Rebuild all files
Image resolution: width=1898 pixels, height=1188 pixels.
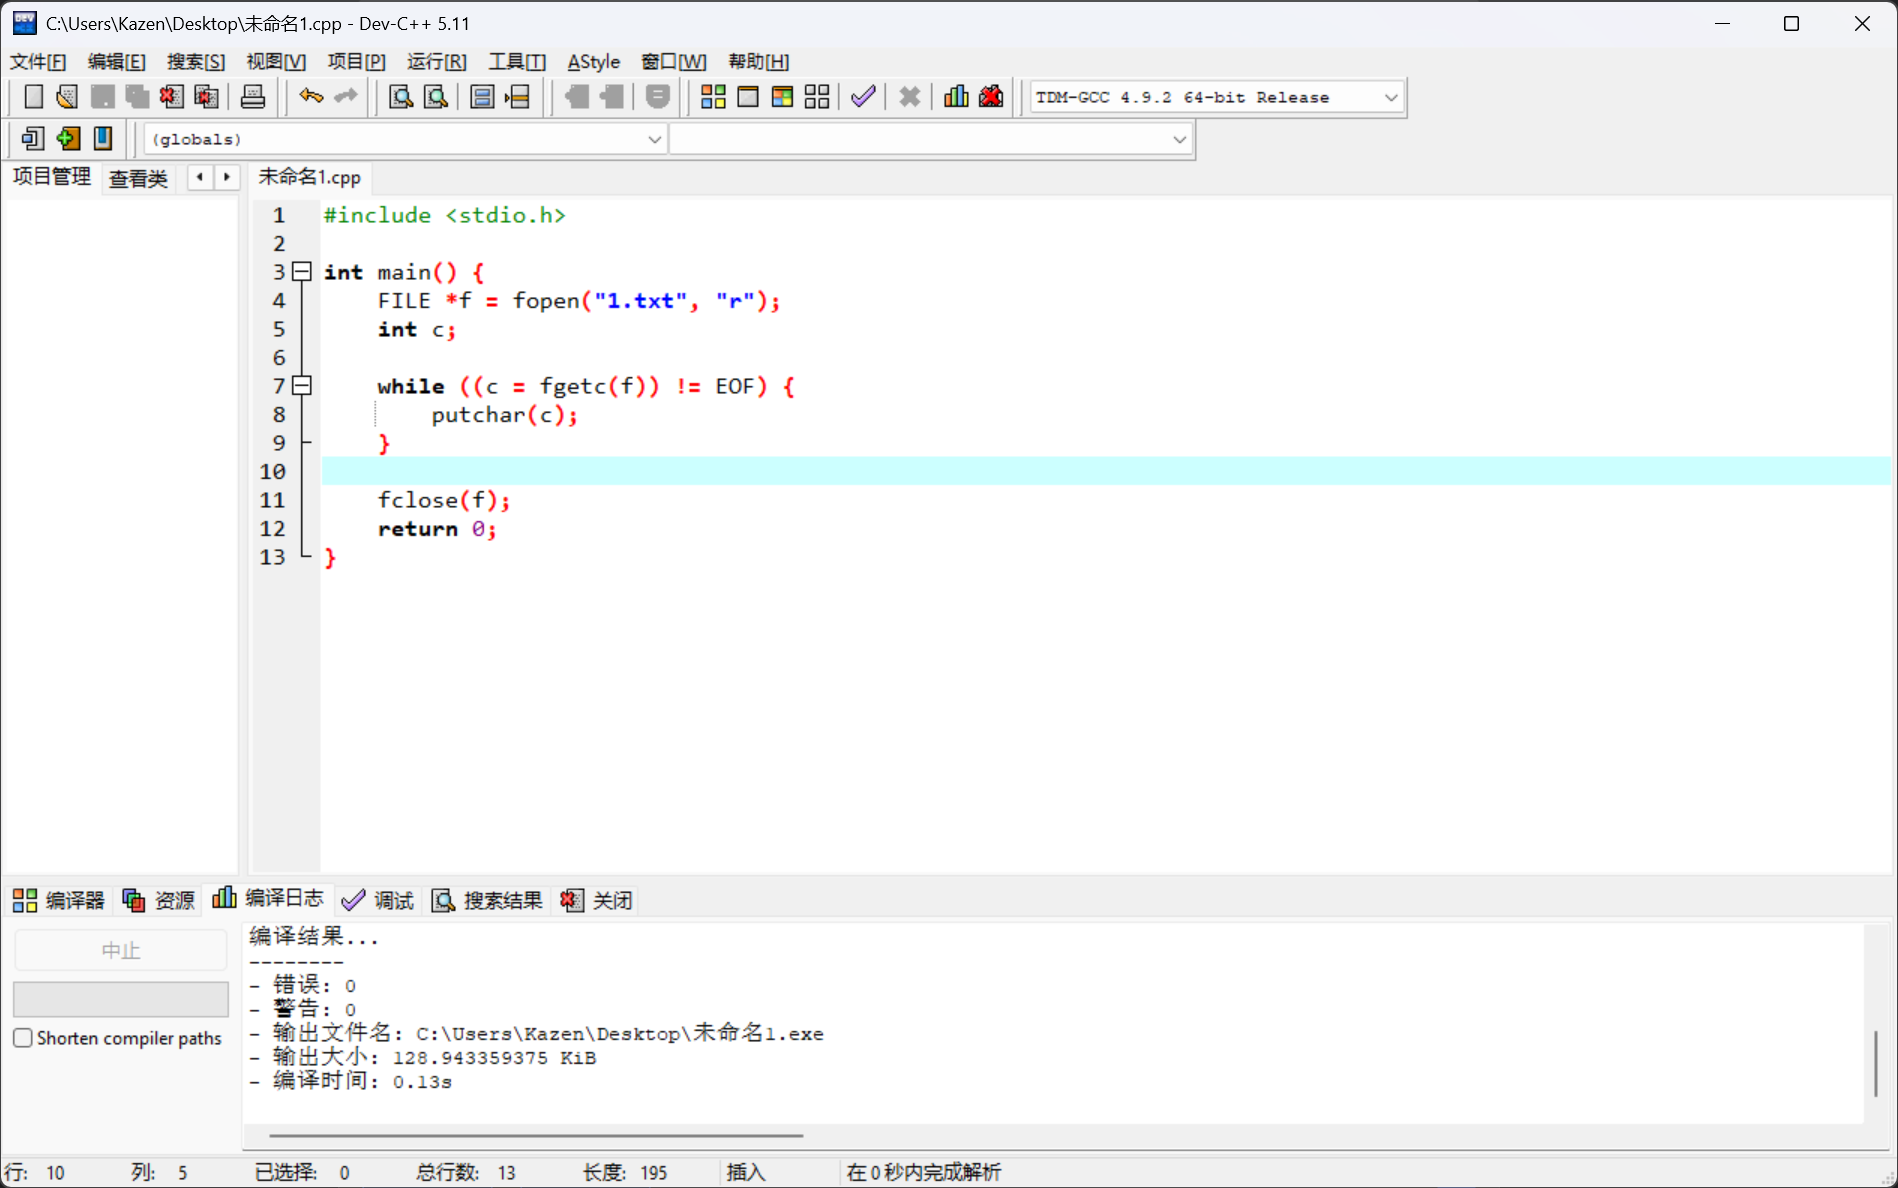816,96
